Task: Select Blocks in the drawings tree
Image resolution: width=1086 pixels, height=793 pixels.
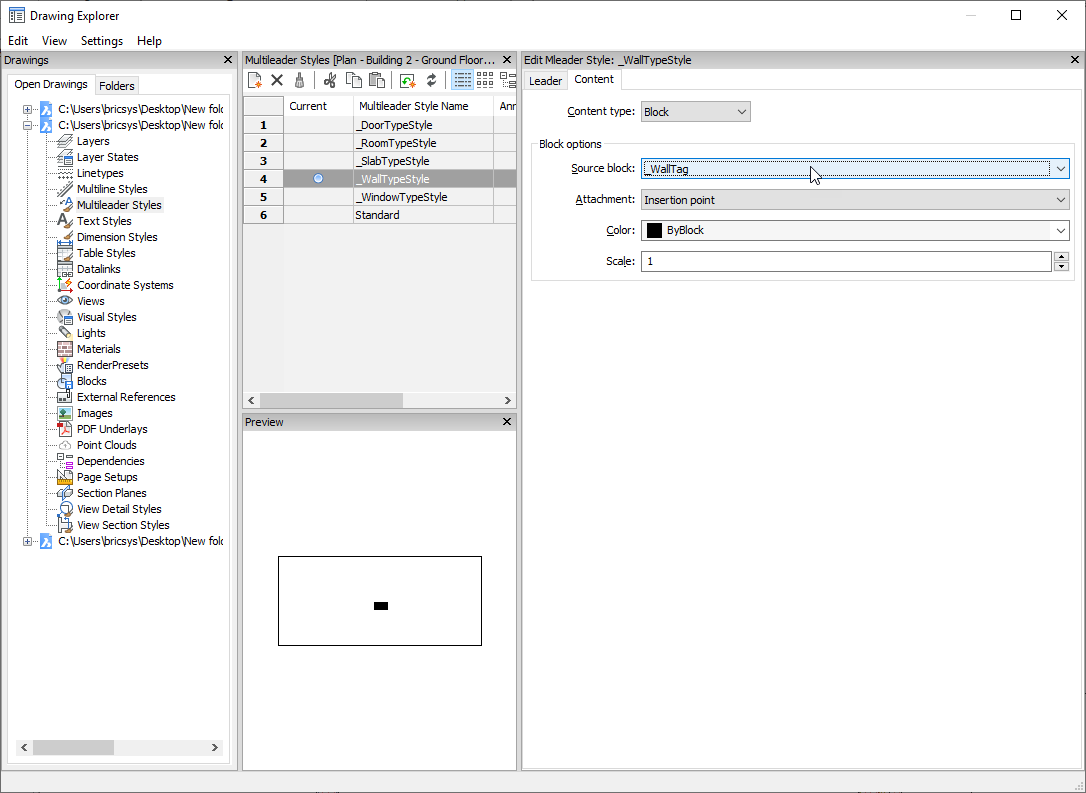Action: pos(91,381)
